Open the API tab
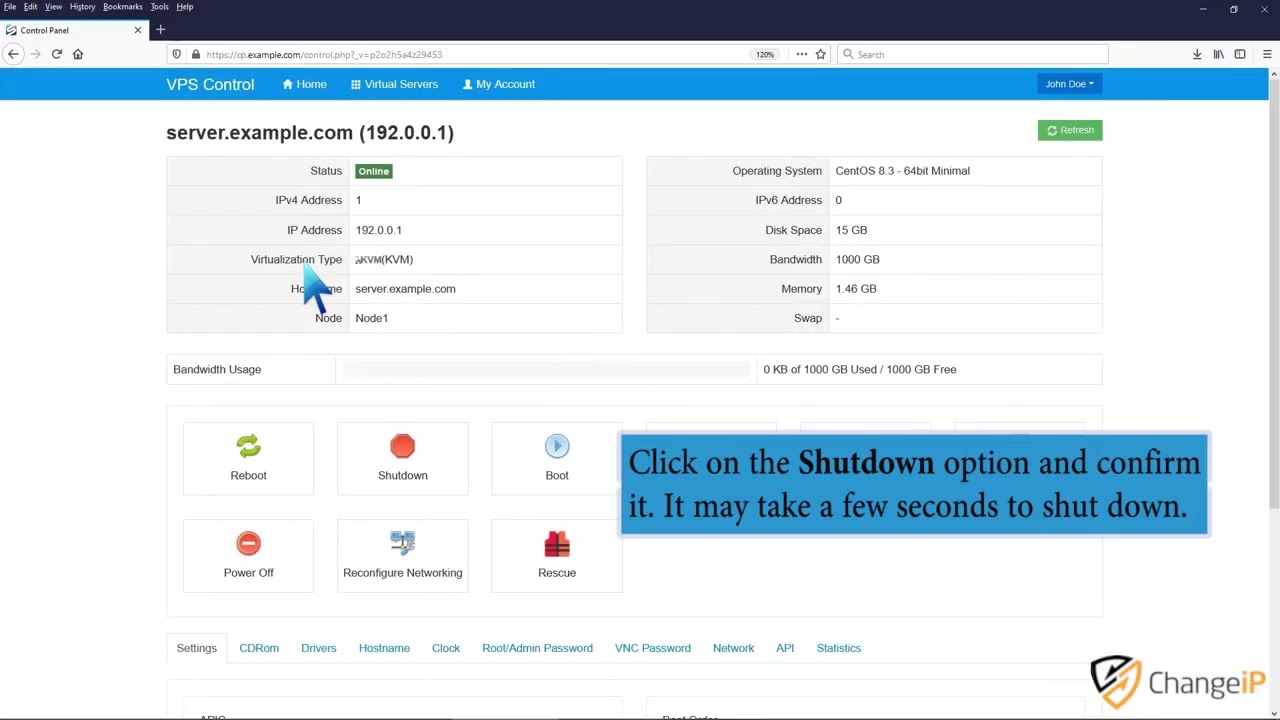Viewport: 1280px width, 720px height. pos(785,648)
